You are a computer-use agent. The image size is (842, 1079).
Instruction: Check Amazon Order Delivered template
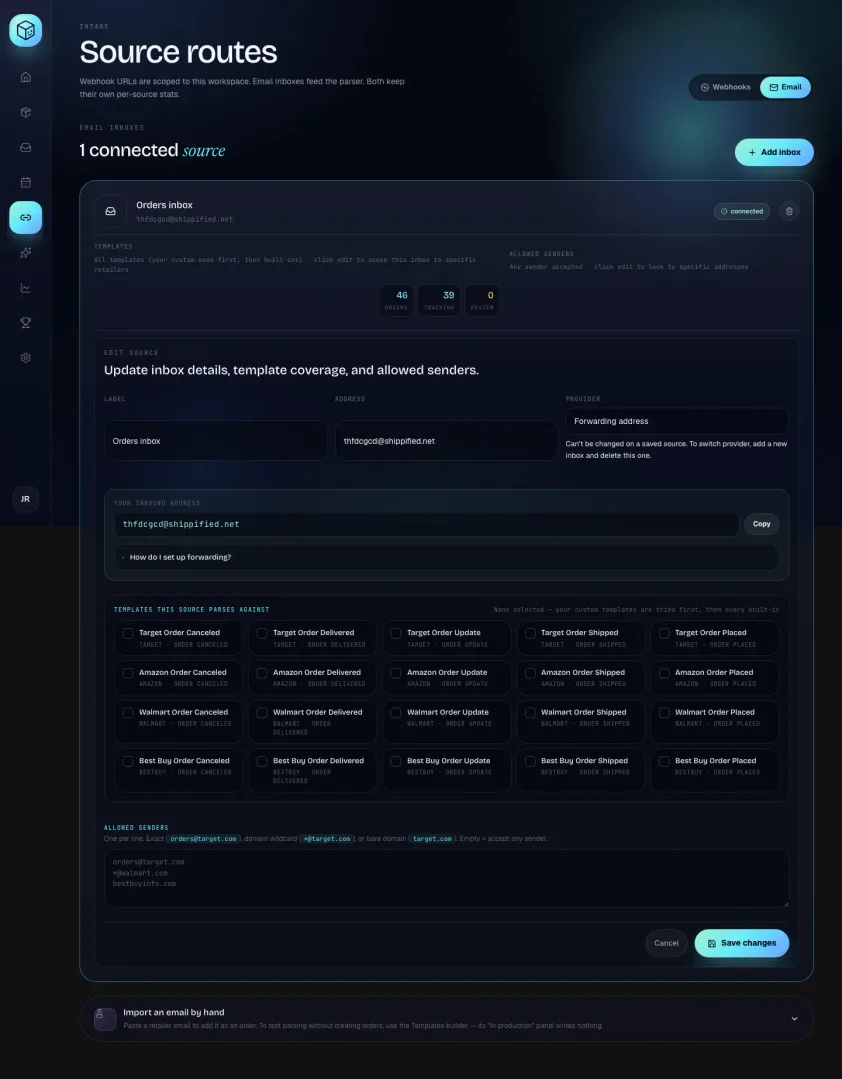262,673
